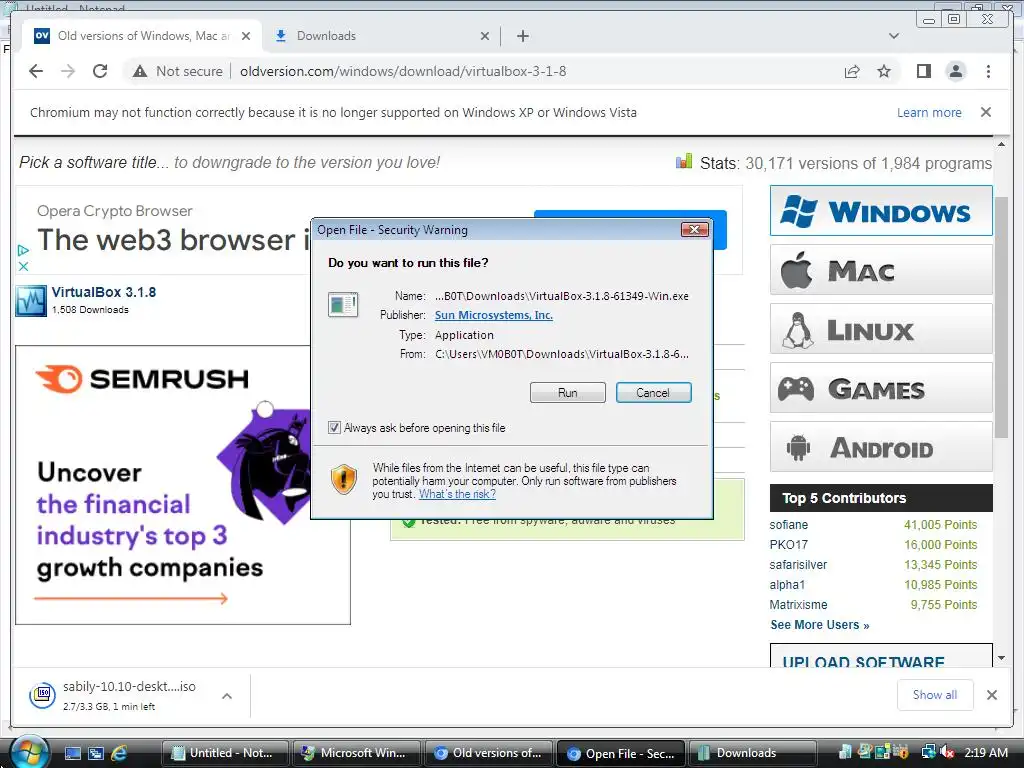The height and width of the screenshot is (768, 1024).
Task: Open the Sun Microsystems, Inc. publisher link
Action: (x=494, y=315)
